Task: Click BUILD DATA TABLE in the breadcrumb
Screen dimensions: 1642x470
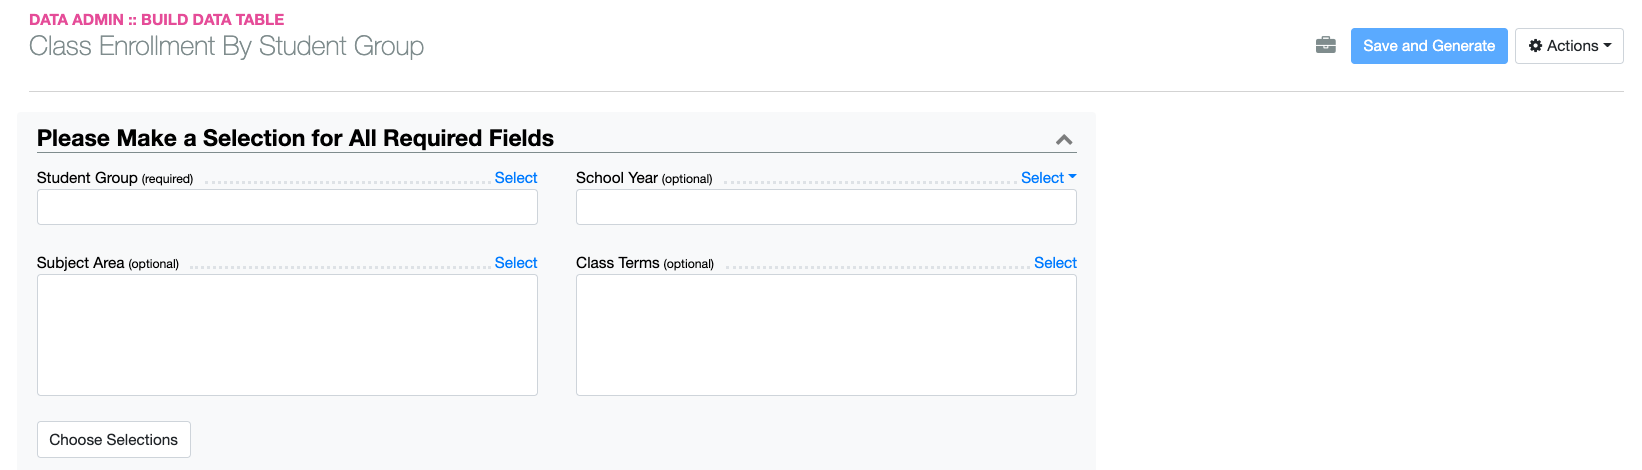Action: 212,20
